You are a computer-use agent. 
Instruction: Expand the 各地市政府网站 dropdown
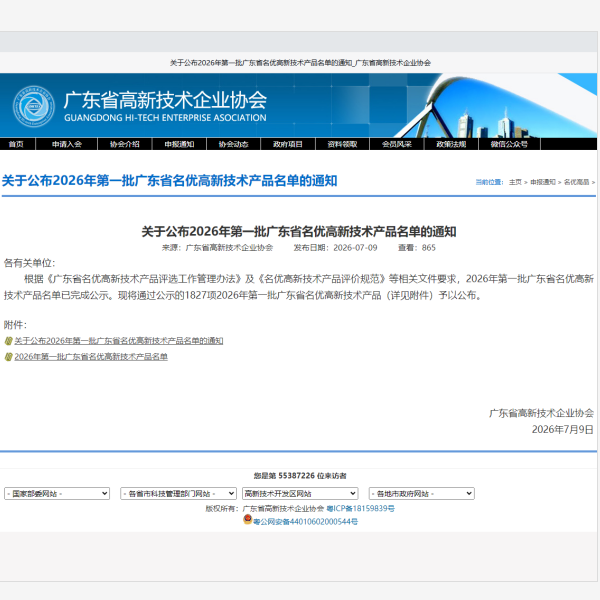[422, 494]
